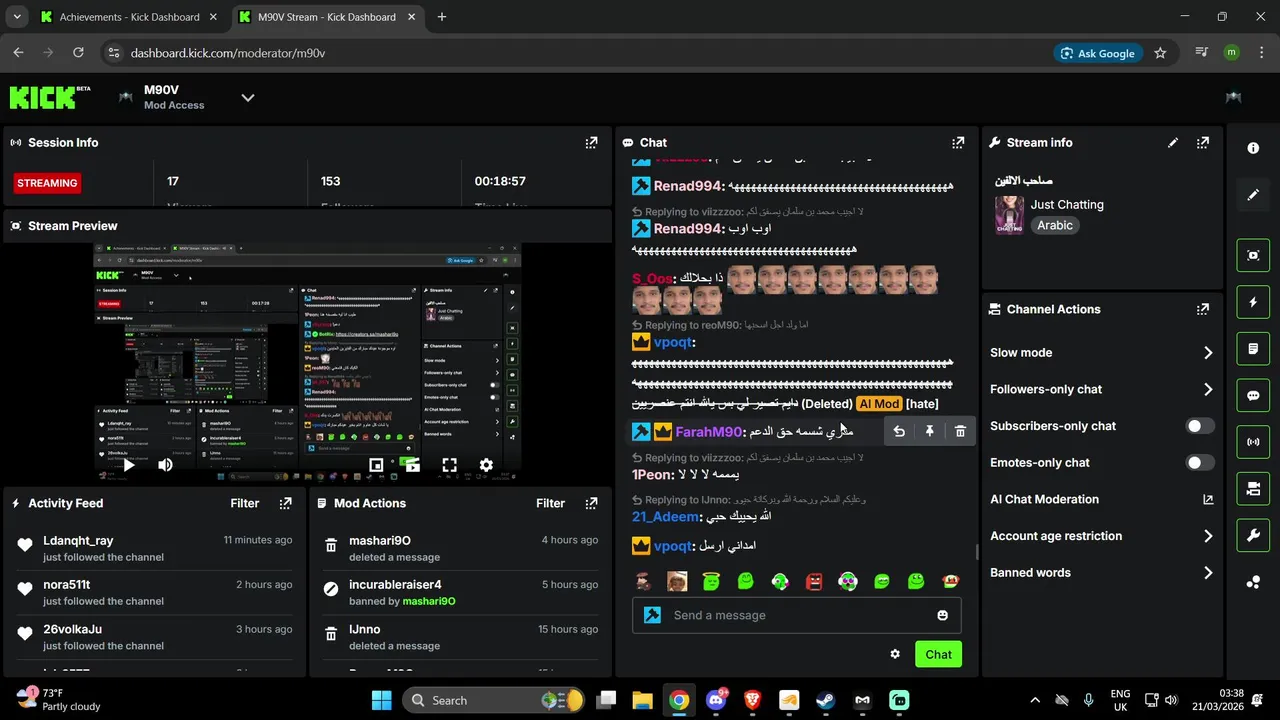The height and width of the screenshot is (720, 1280).
Task: Toggle stream info camera widget in sidebar
Action: (1253, 489)
